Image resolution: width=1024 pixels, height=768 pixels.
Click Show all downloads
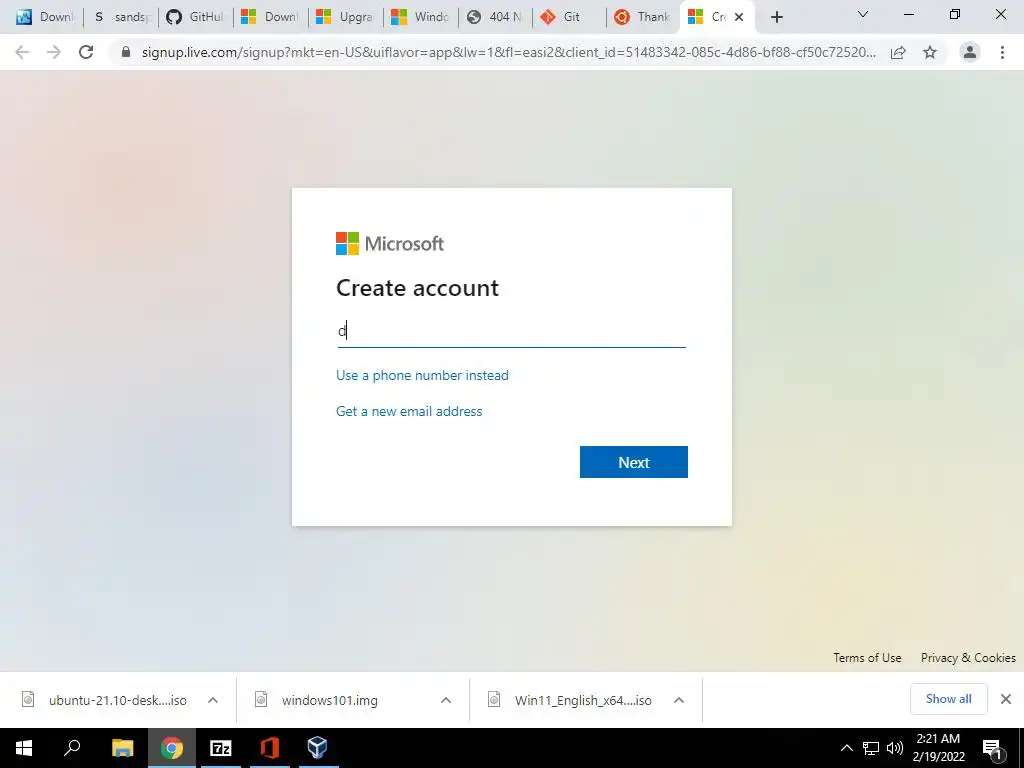tap(948, 699)
